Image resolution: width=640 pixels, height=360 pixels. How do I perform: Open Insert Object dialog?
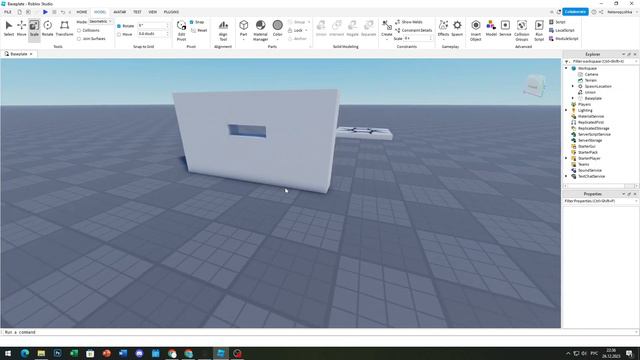pos(476,30)
